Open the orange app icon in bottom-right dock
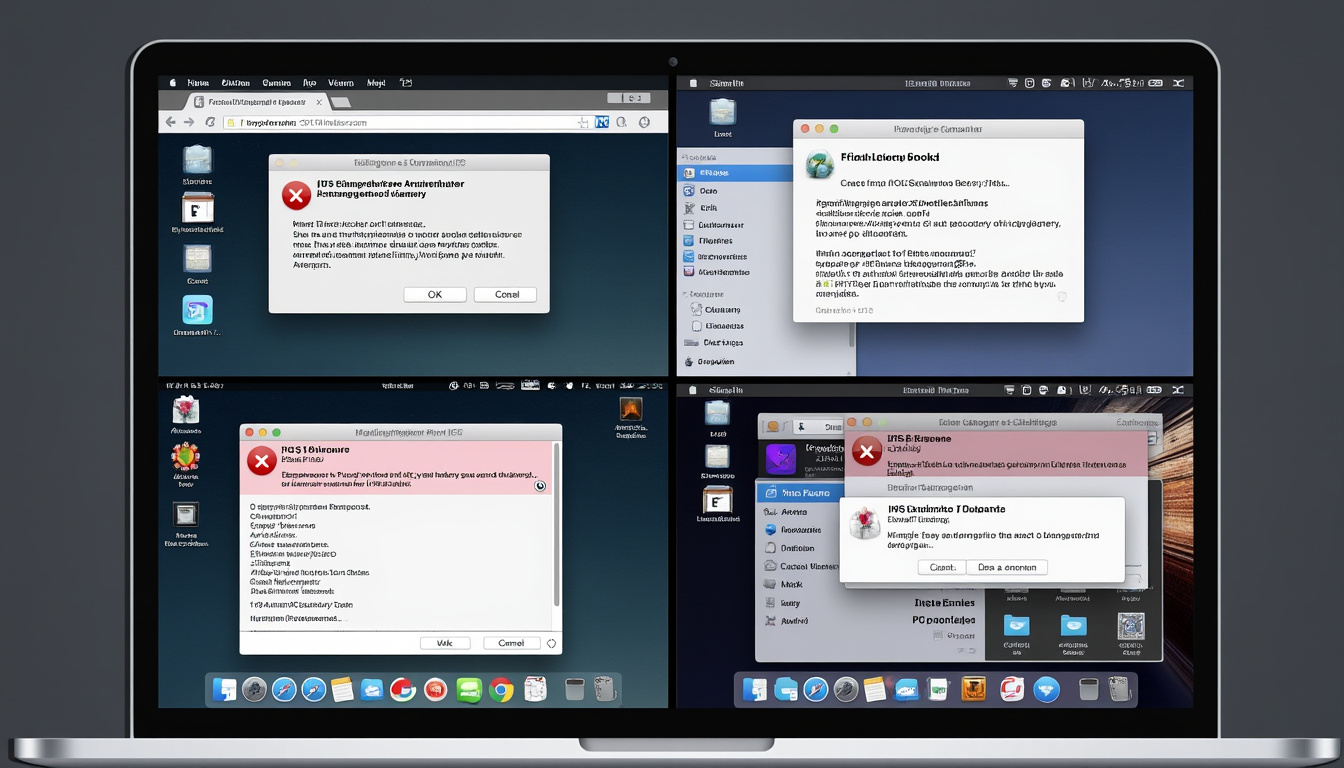The width and height of the screenshot is (1344, 768). tap(973, 689)
